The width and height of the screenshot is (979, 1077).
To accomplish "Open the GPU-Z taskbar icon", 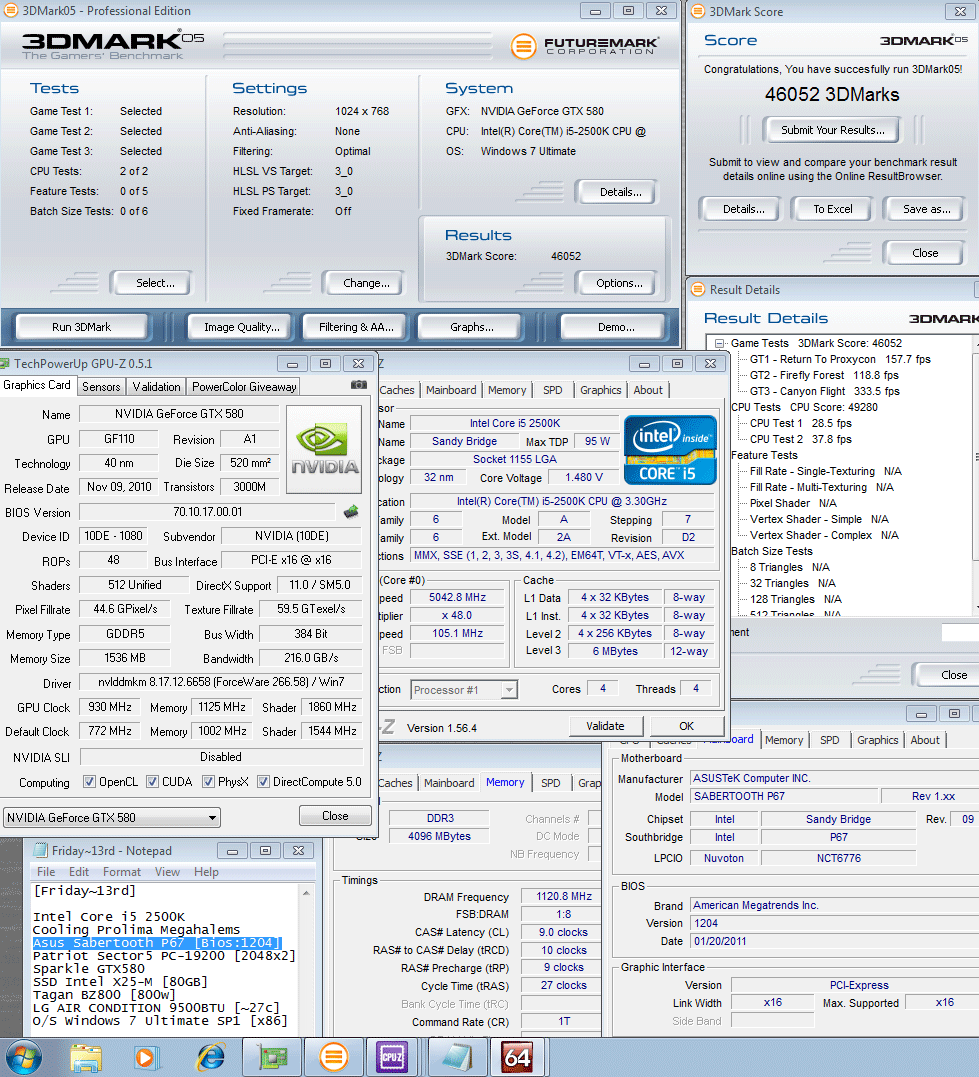I will click(x=272, y=1057).
